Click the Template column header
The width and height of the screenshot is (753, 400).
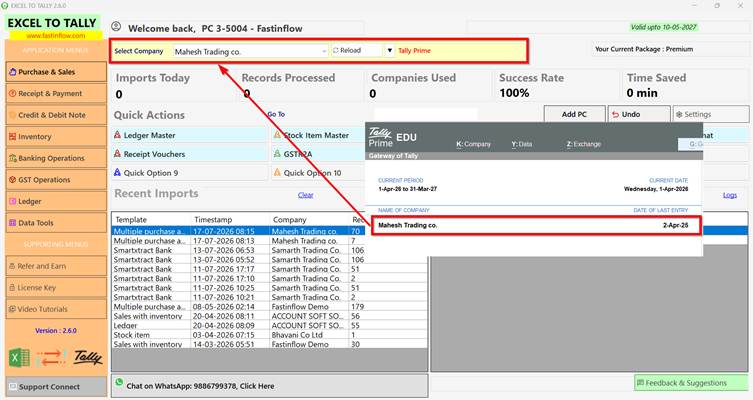click(x=151, y=219)
